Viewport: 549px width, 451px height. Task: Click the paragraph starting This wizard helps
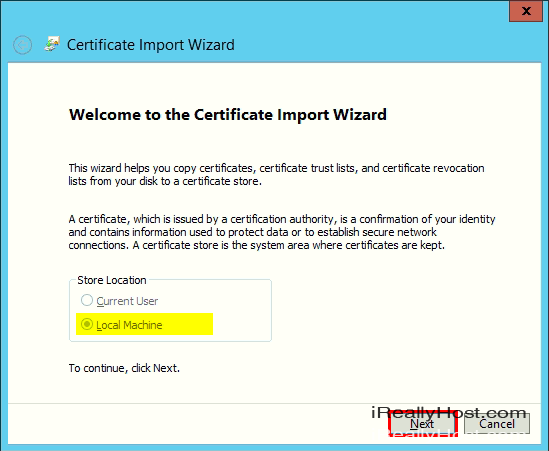[x=276, y=174]
